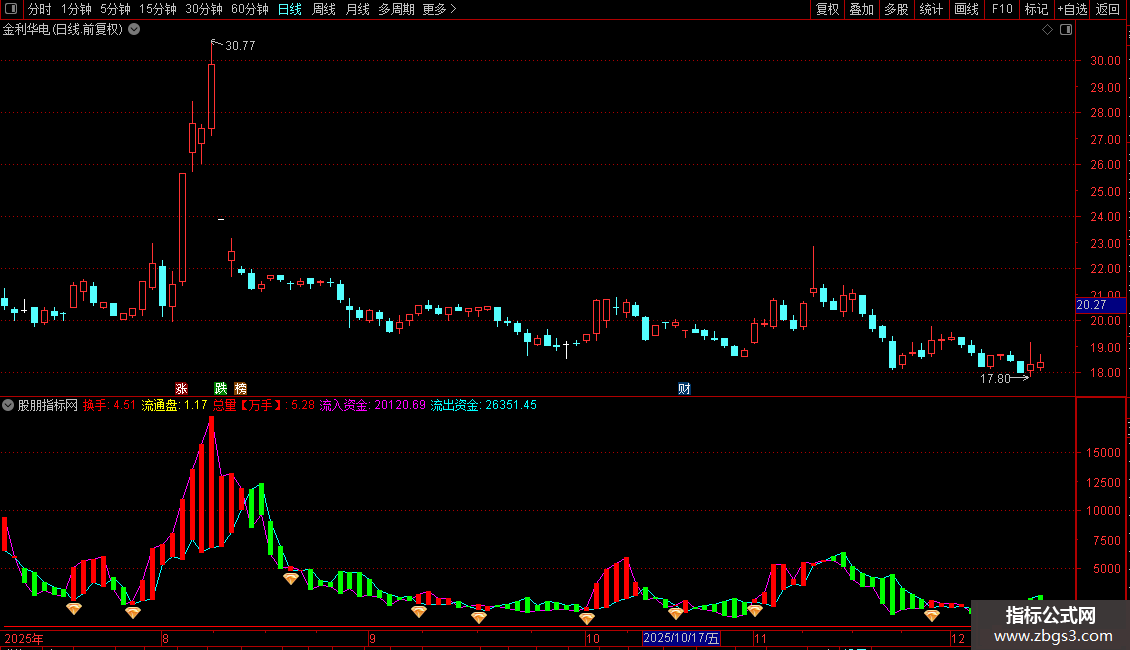Screen dimensions: 1130x650
Task: Click the 标记 mark button
Action: click(1036, 9)
